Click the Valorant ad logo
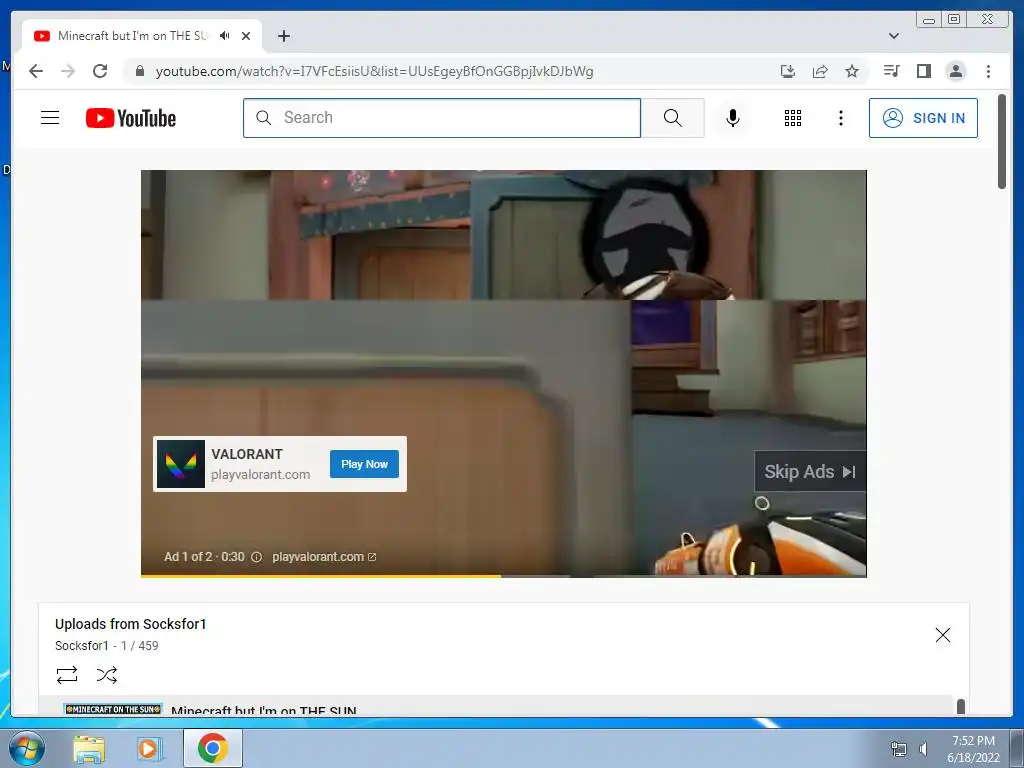This screenshot has height=768, width=1024. click(x=181, y=464)
